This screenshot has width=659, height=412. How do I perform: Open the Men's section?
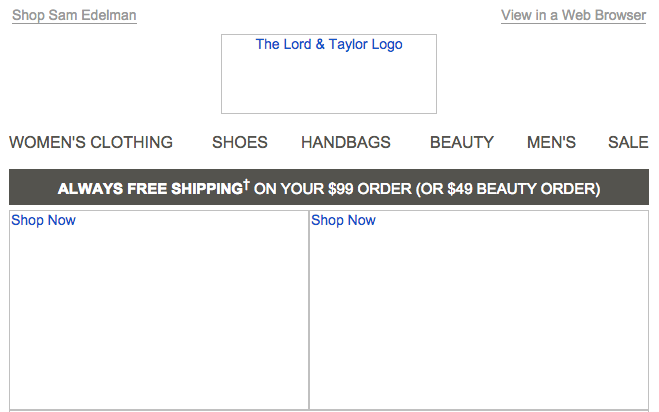[551, 143]
